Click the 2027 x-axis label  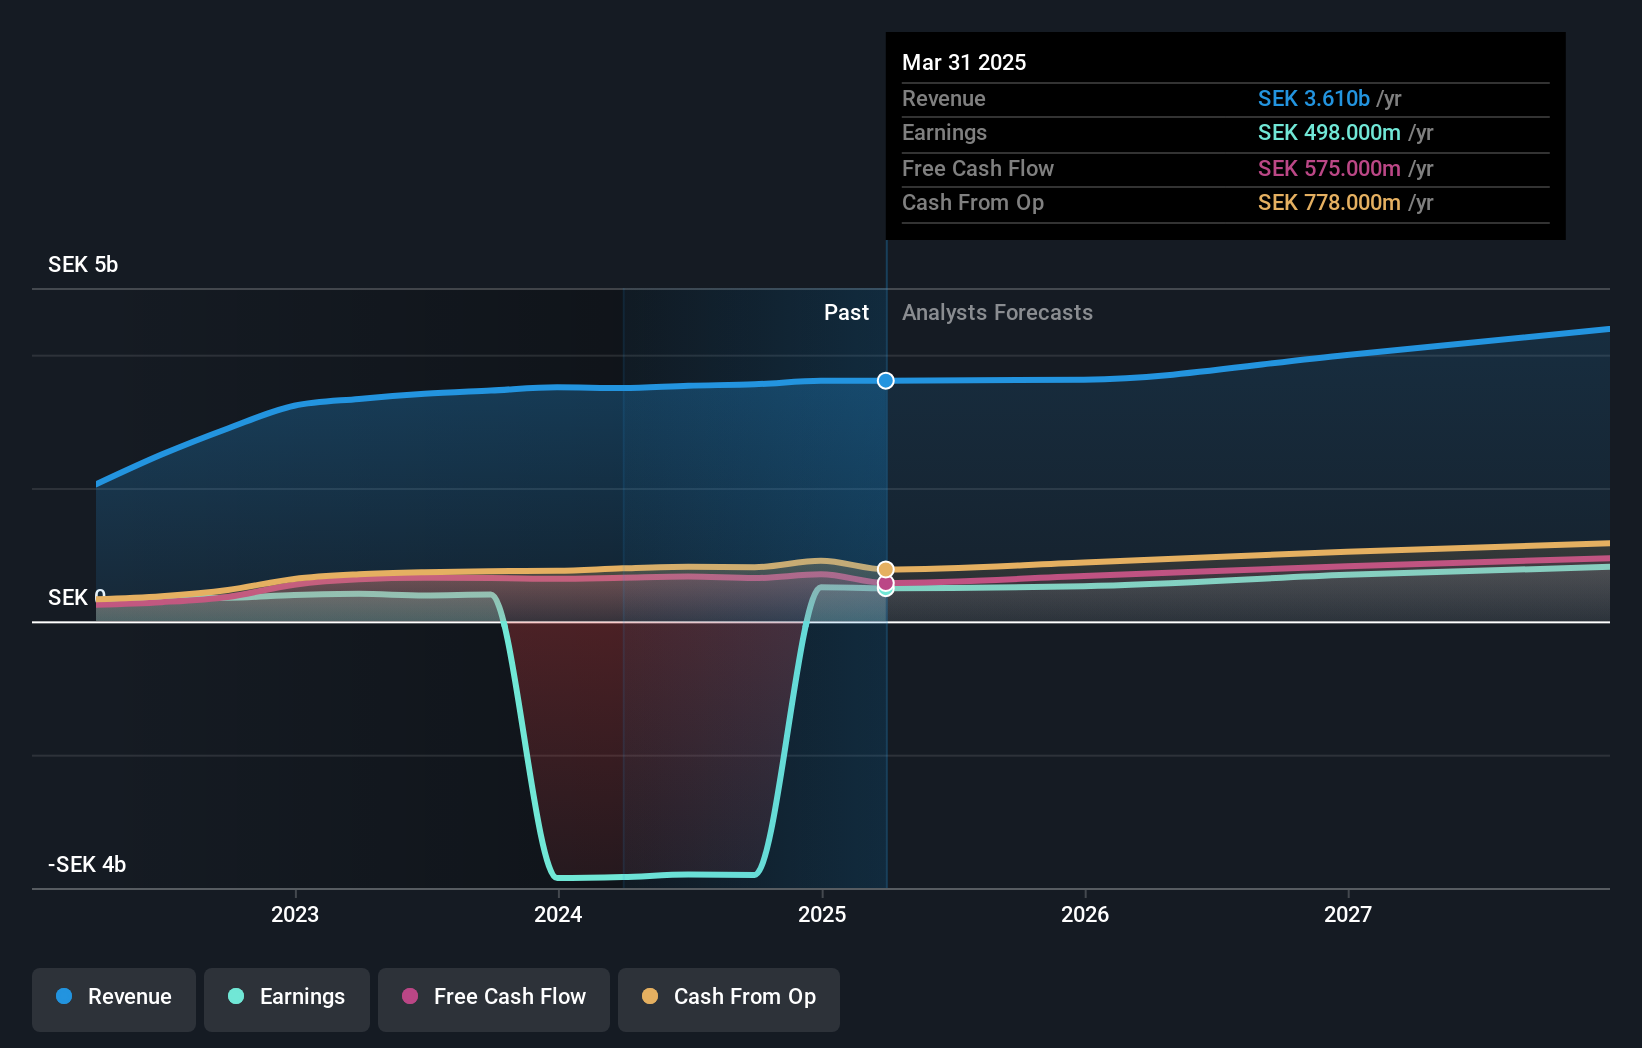[x=1348, y=914]
